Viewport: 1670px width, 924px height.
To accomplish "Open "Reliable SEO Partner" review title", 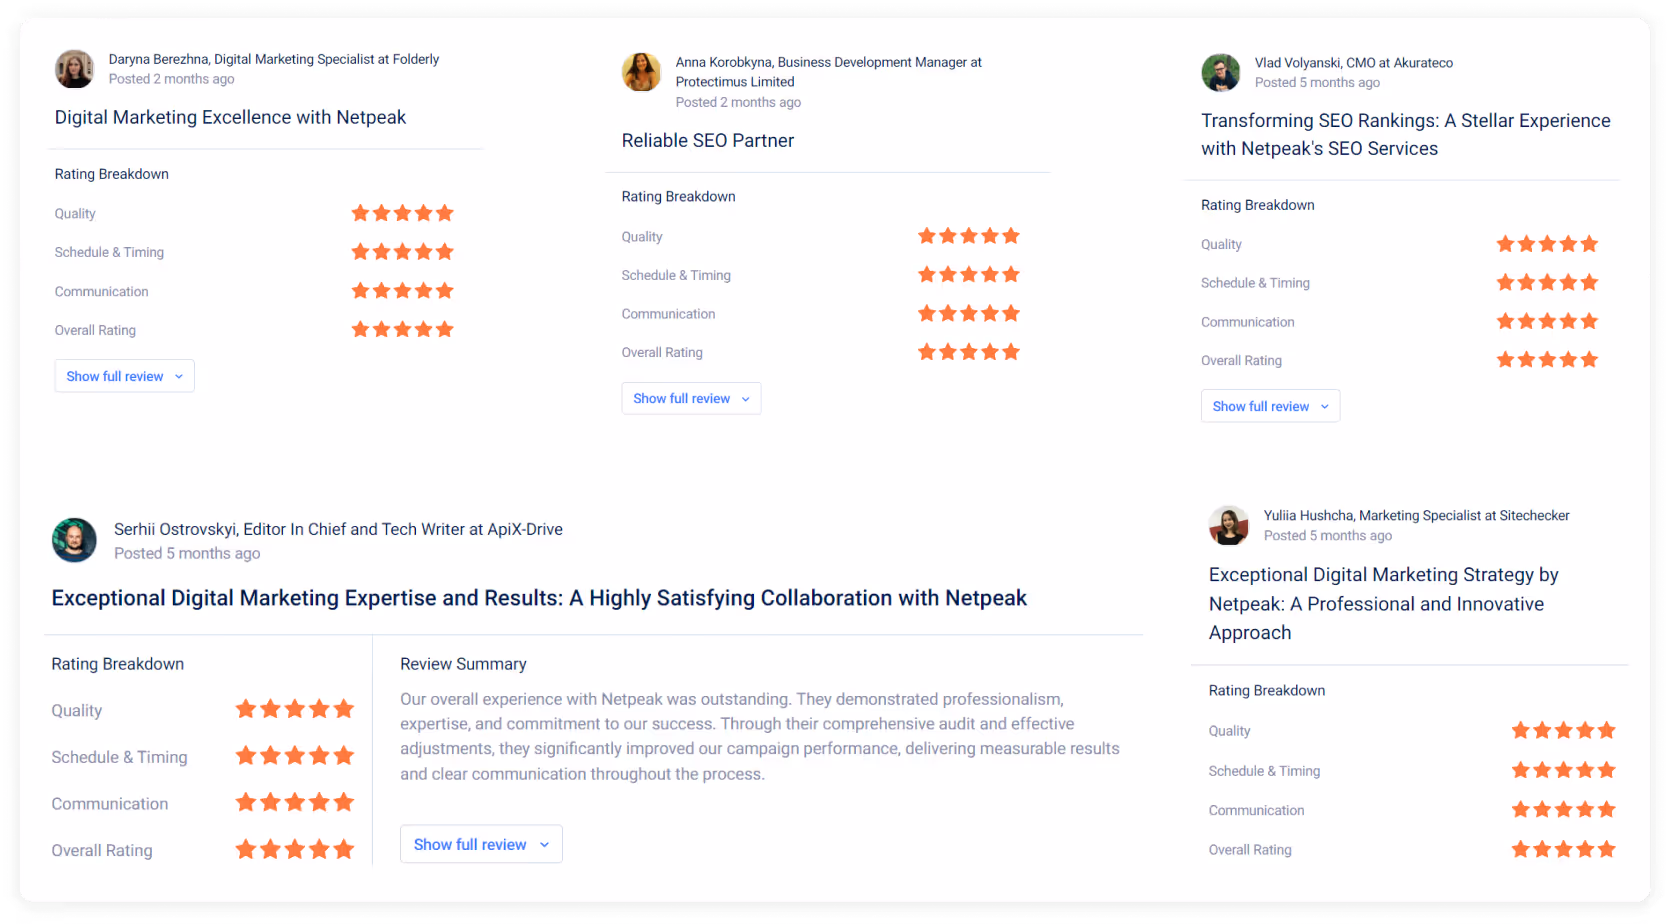I will coord(708,141).
